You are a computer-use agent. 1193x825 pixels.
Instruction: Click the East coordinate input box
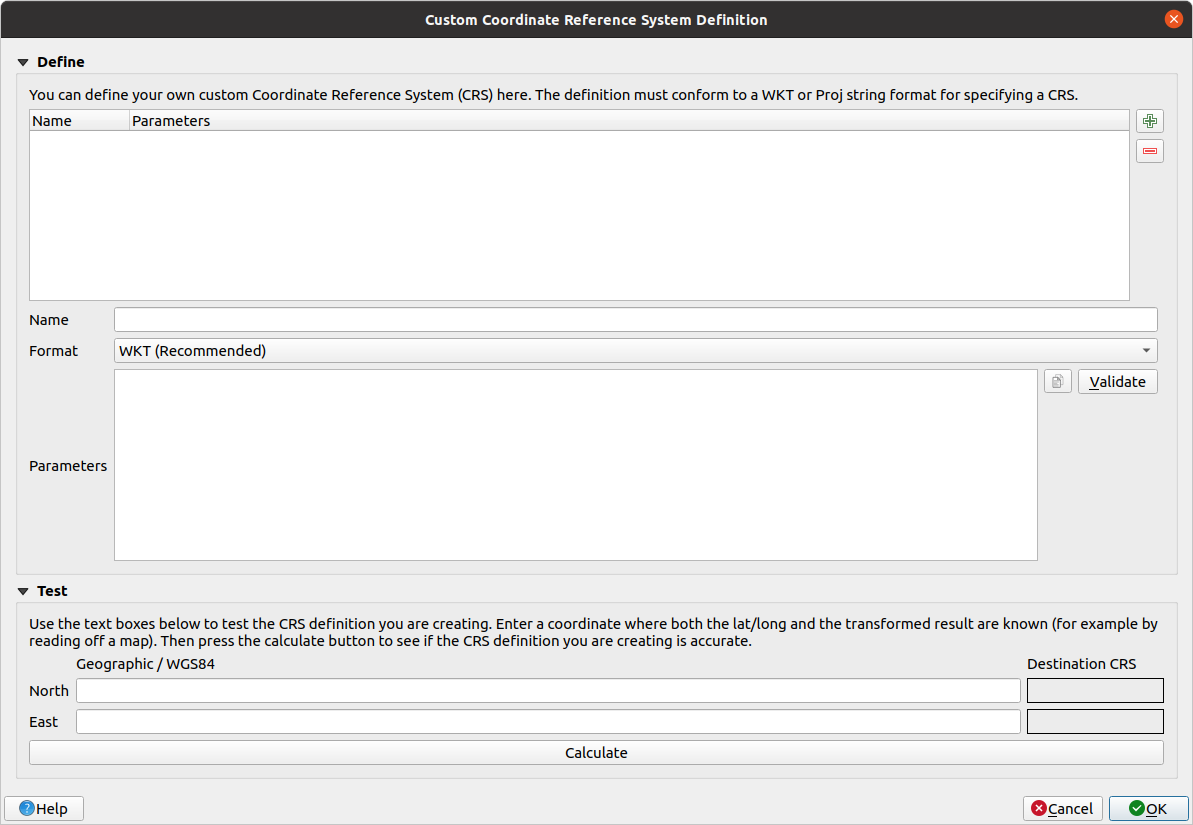coord(548,722)
